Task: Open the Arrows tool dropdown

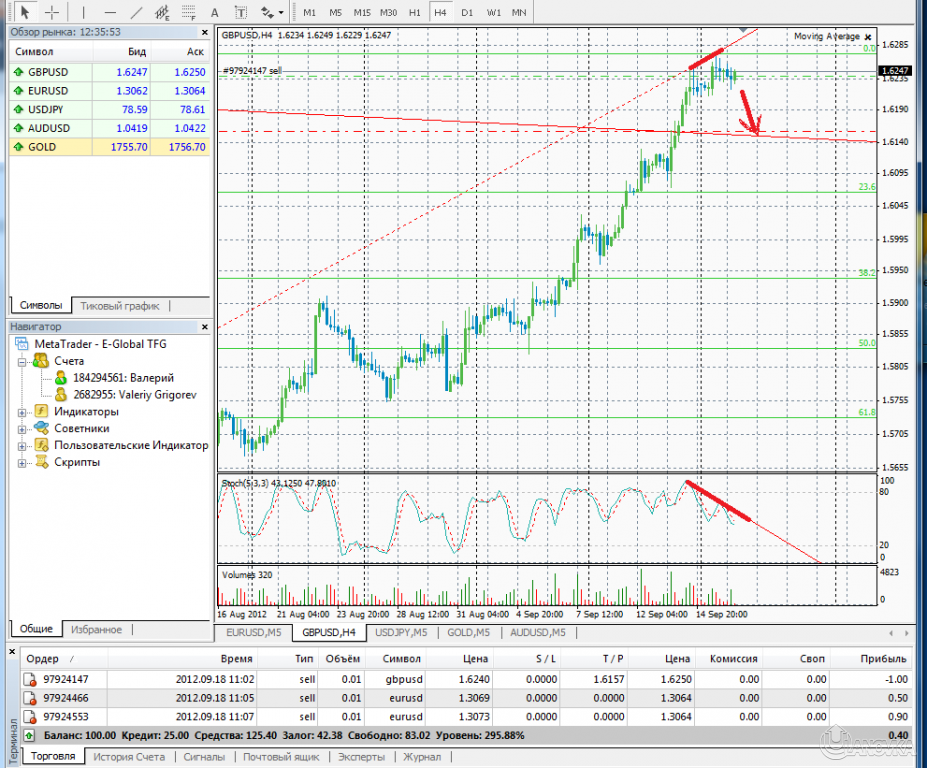Action: pos(271,12)
